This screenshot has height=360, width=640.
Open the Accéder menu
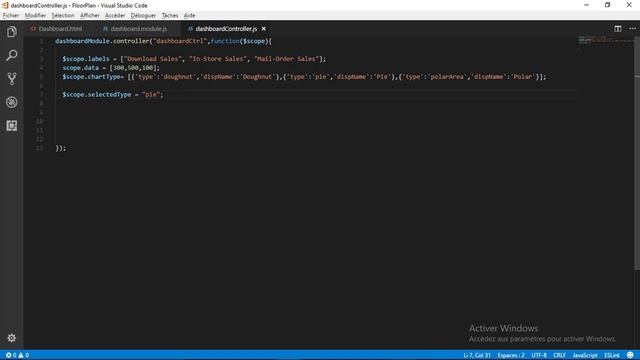coord(115,16)
